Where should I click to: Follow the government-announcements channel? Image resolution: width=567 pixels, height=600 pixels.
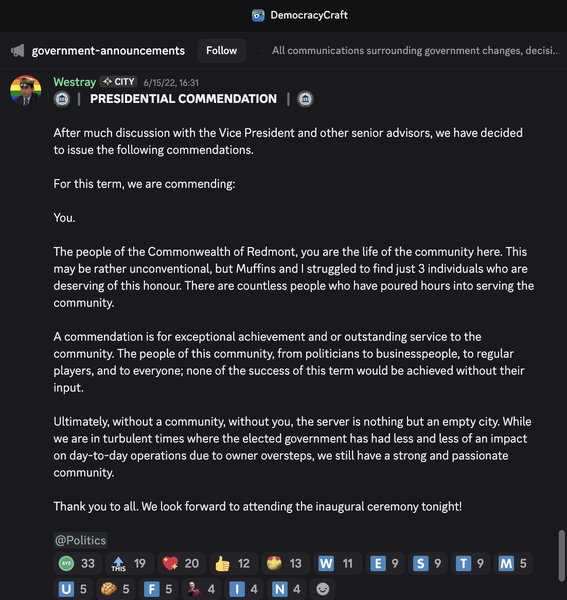tap(222, 51)
